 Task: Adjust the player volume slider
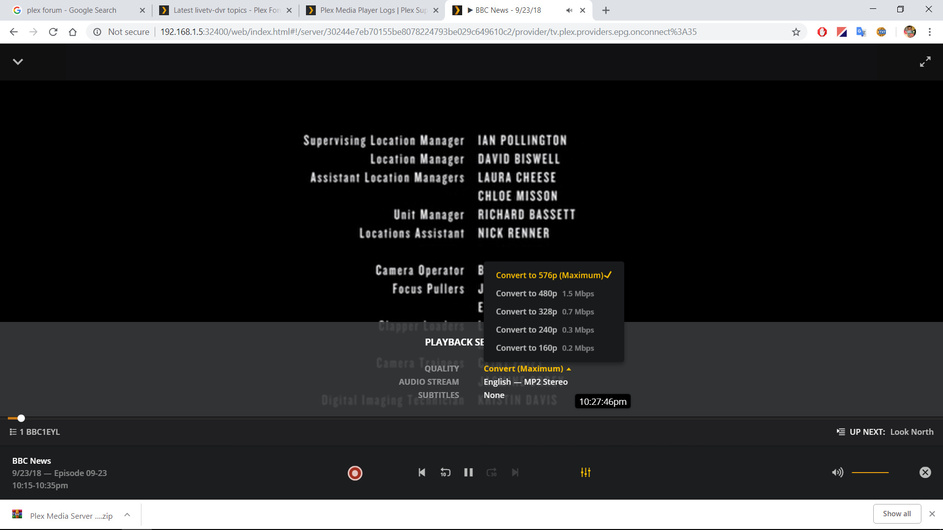(870, 473)
